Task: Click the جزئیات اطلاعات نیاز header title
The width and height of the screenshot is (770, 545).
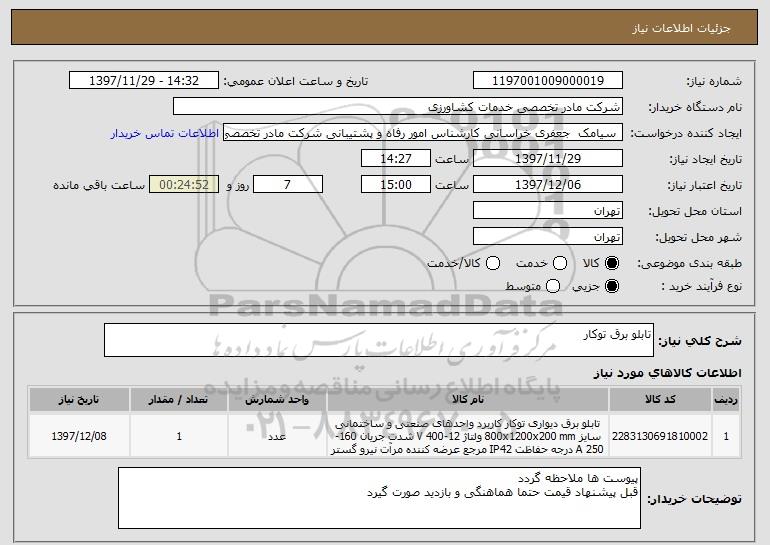Action: tap(681, 28)
